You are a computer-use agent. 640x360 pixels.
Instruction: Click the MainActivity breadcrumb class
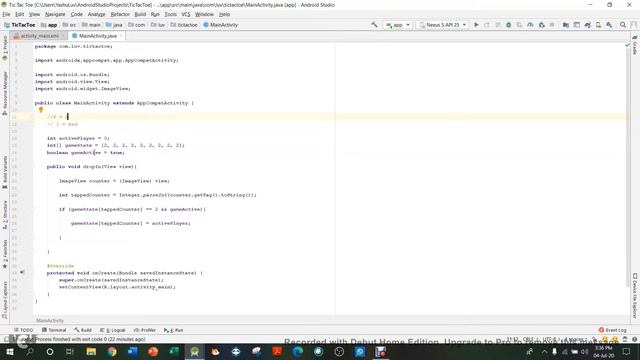221,25
